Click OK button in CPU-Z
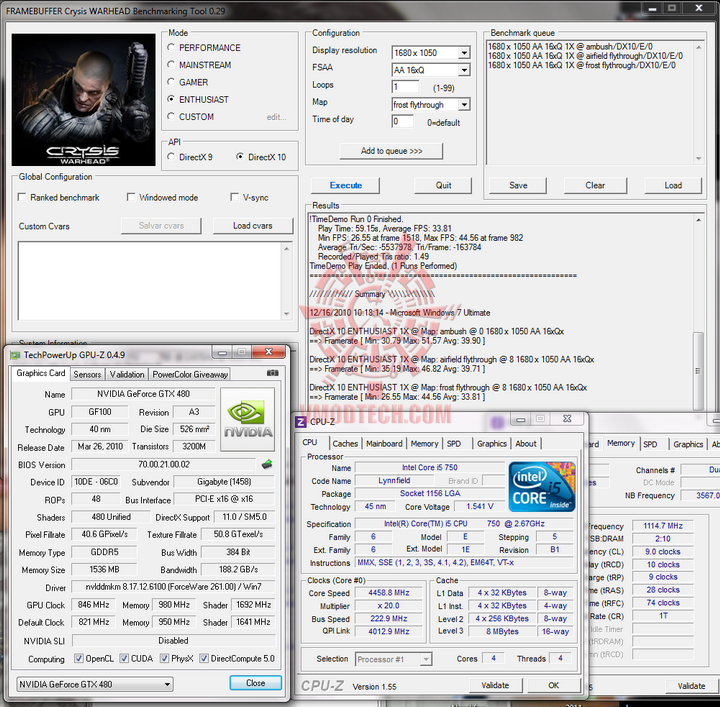 (x=553, y=685)
